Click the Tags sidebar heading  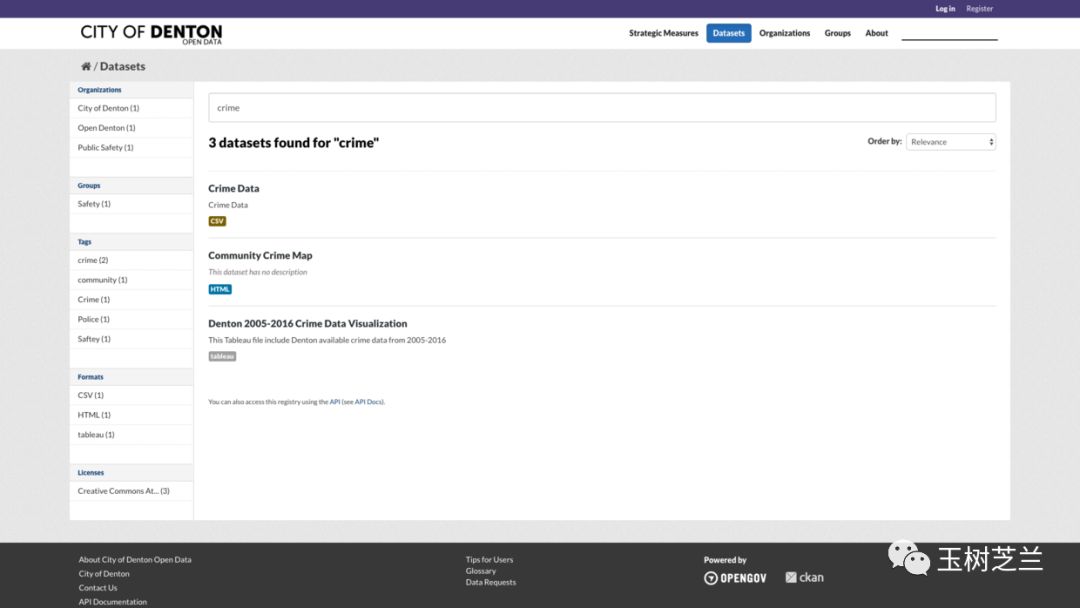[84, 242]
